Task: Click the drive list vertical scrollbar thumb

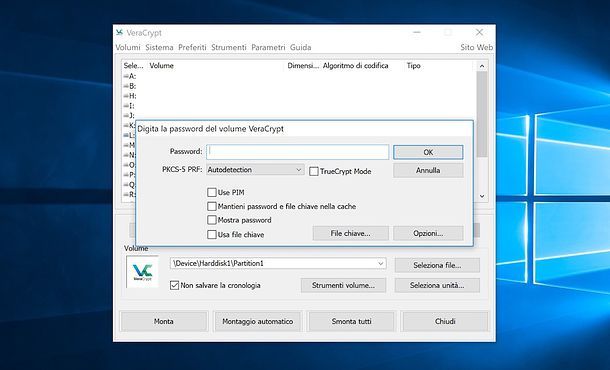Action: (482, 114)
